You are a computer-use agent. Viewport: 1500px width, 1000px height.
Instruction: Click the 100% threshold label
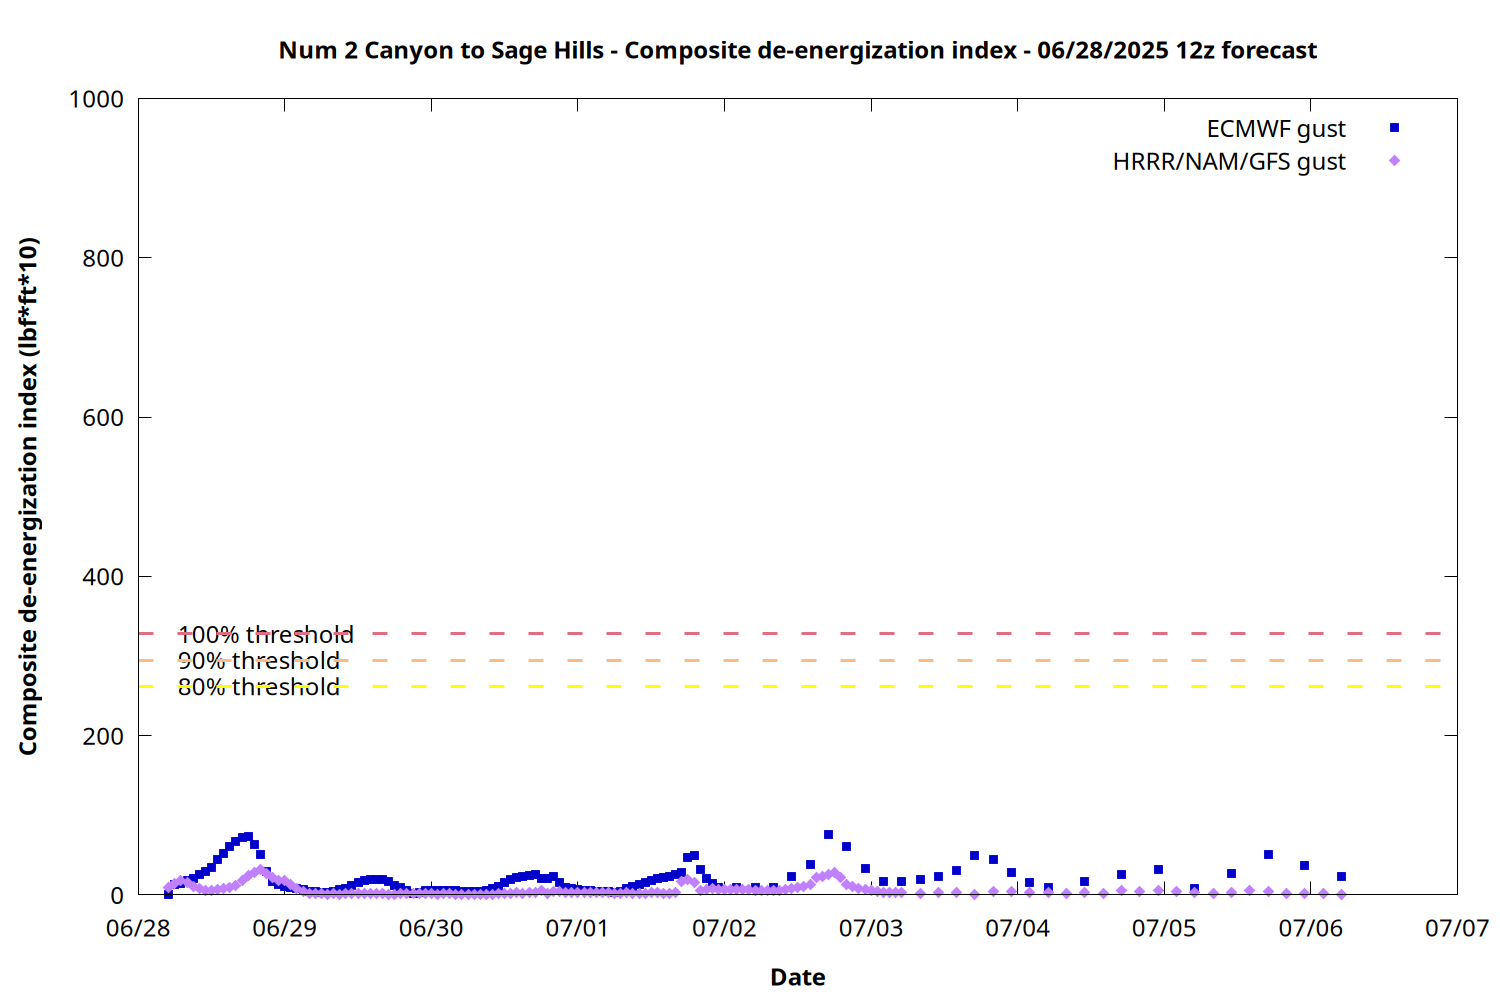pyautogui.click(x=265, y=635)
